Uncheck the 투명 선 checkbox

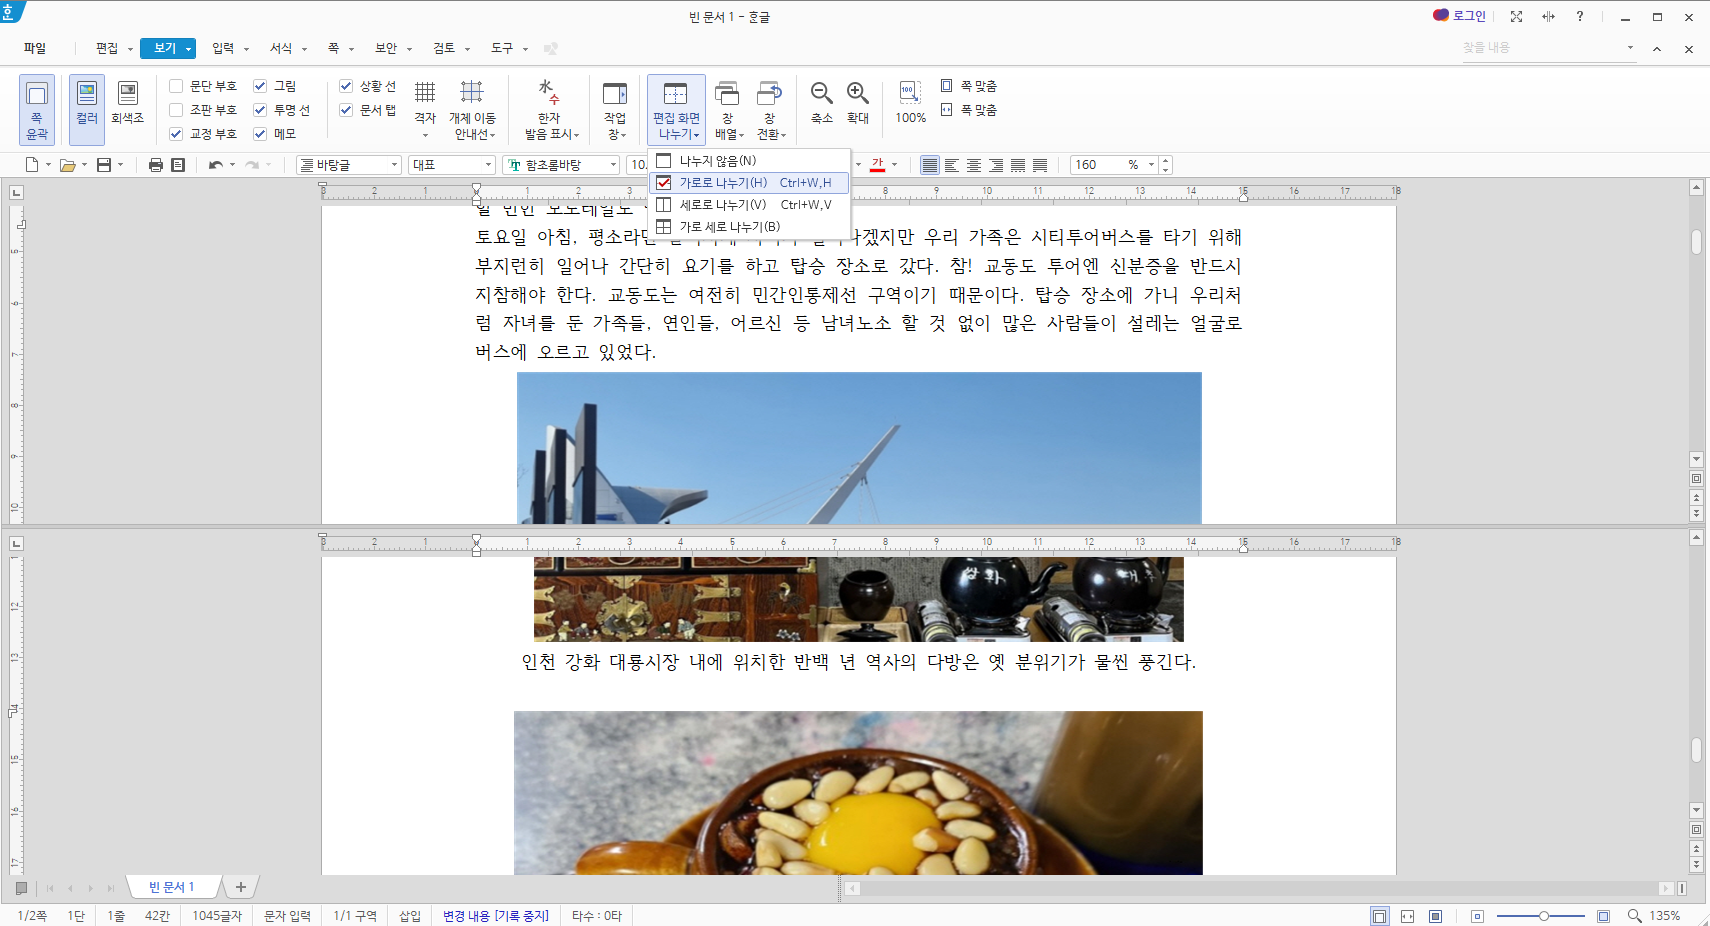tap(260, 110)
